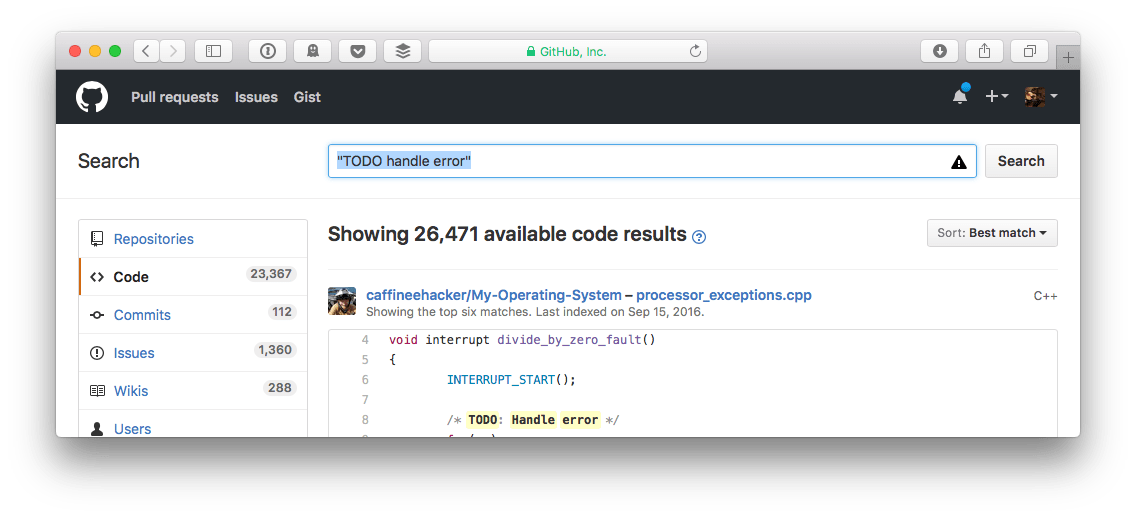Go back with Safari back arrow
Image resolution: width=1136 pixels, height=517 pixels.
coord(146,51)
